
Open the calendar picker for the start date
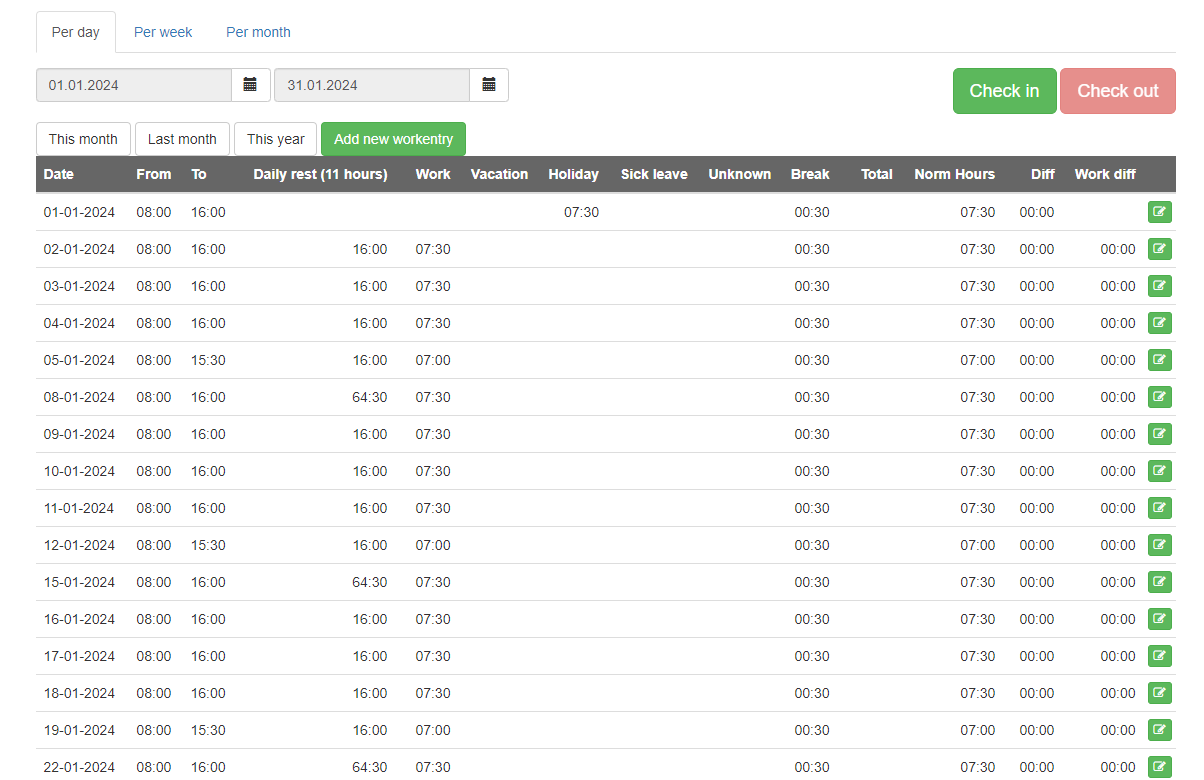coord(250,85)
